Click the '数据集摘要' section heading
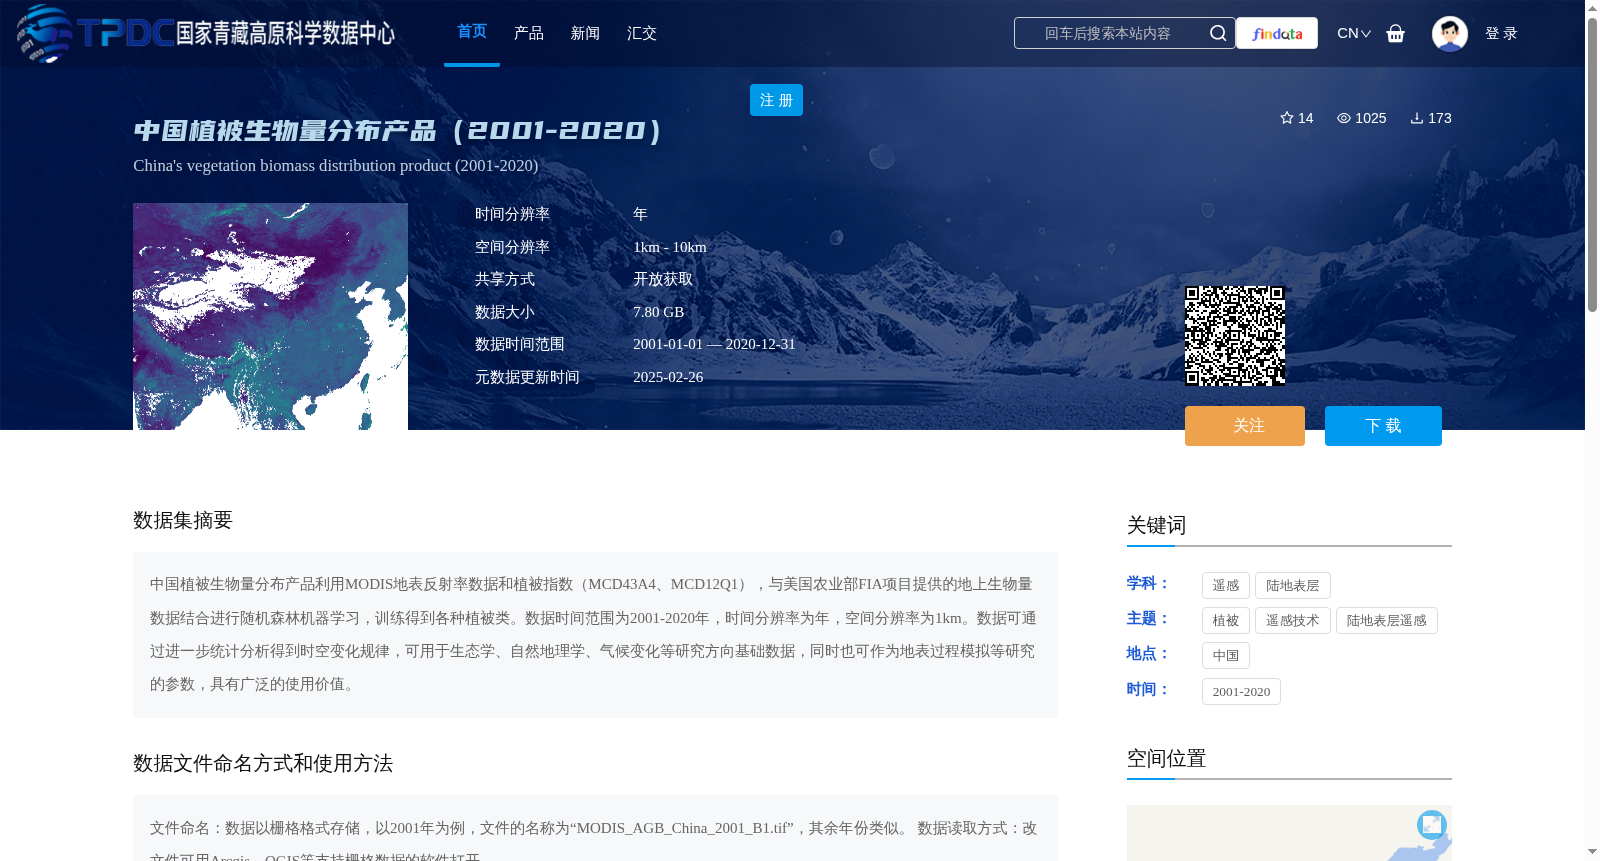Image resolution: width=1600 pixels, height=861 pixels. coord(183,520)
